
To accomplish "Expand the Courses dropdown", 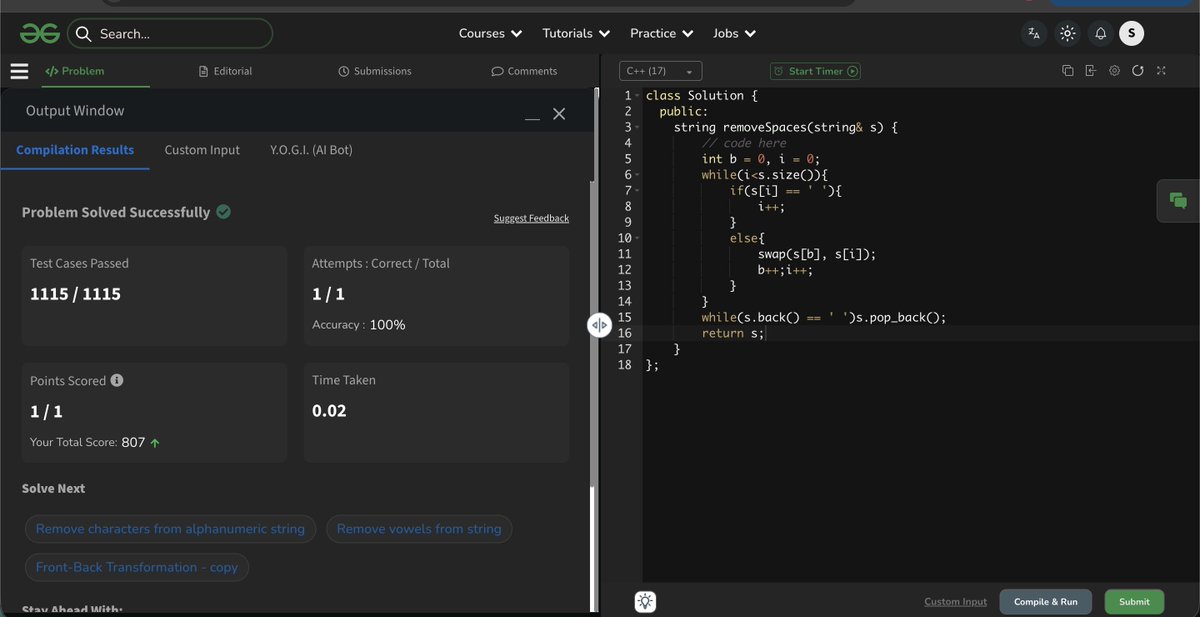I will (x=490, y=33).
